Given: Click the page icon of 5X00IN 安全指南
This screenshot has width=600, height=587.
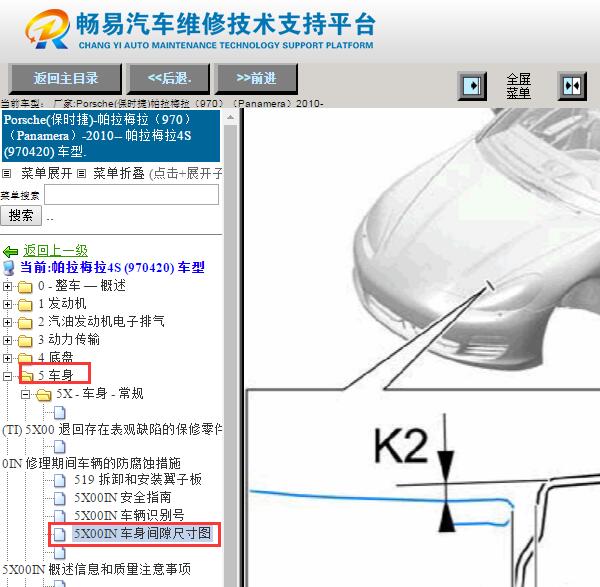Looking at the screenshot, I should tap(59, 498).
